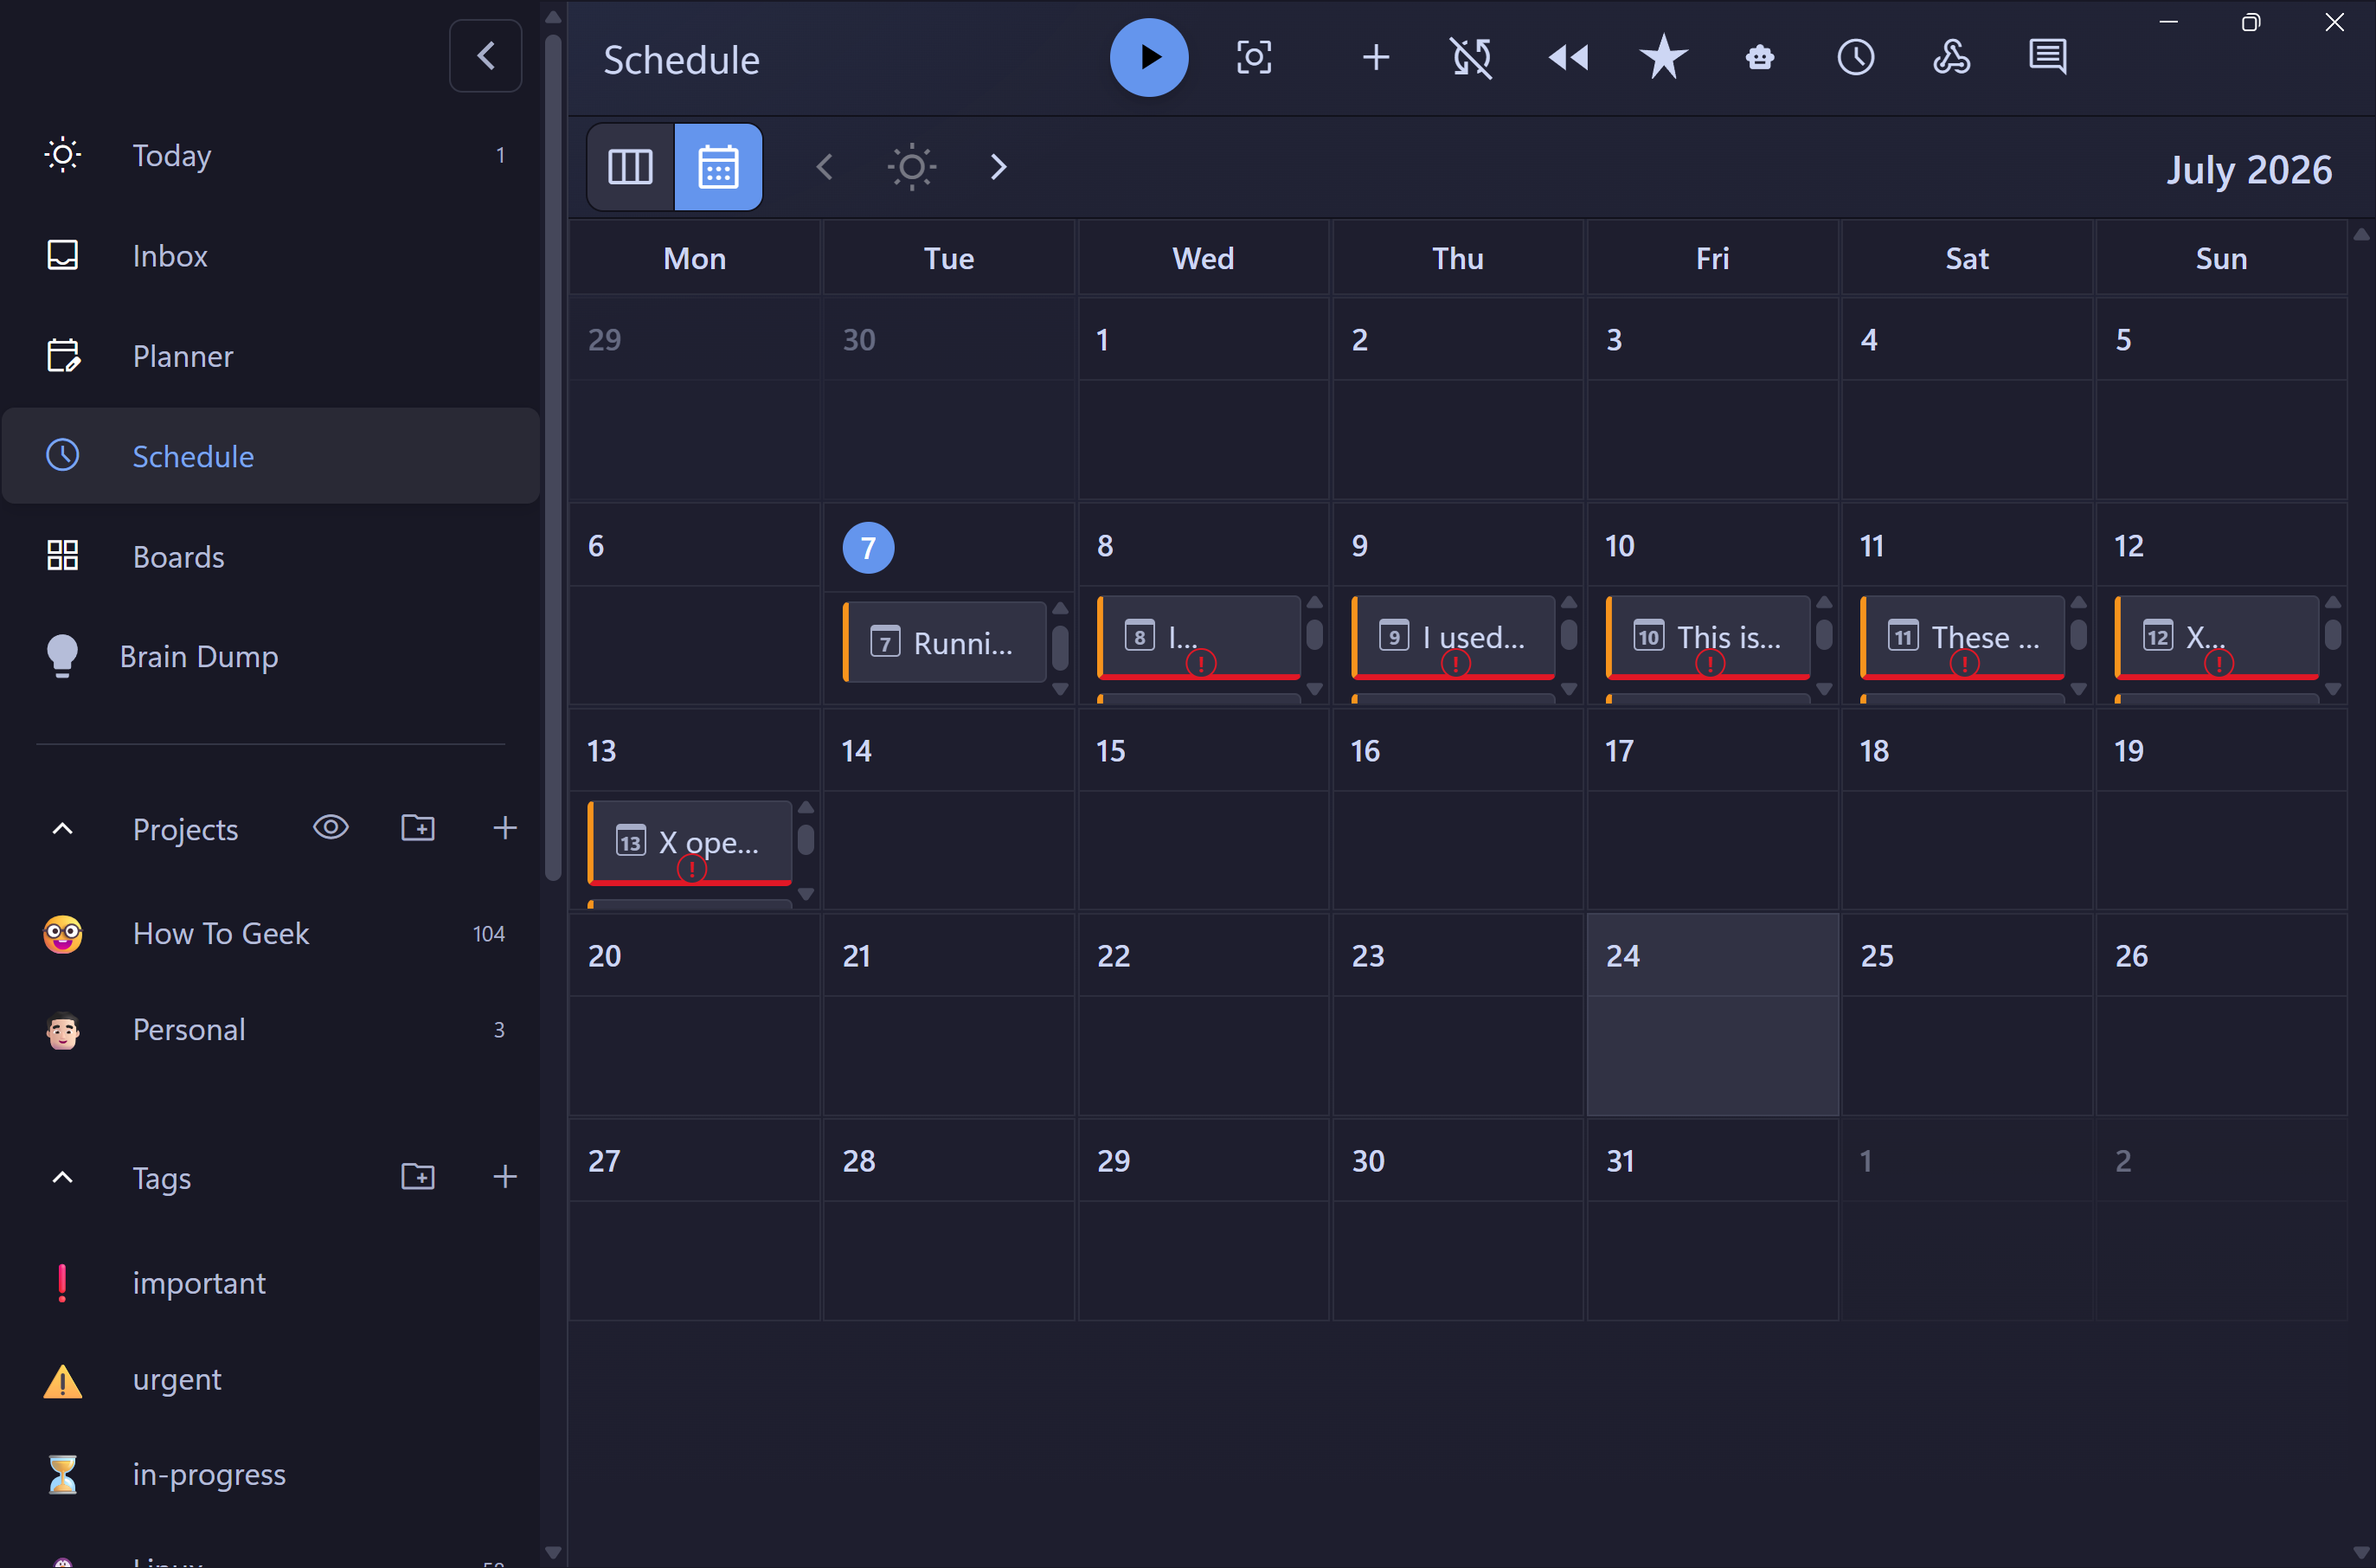This screenshot has height=1568, width=2376.
Task: Open Personal project
Action: point(271,1030)
